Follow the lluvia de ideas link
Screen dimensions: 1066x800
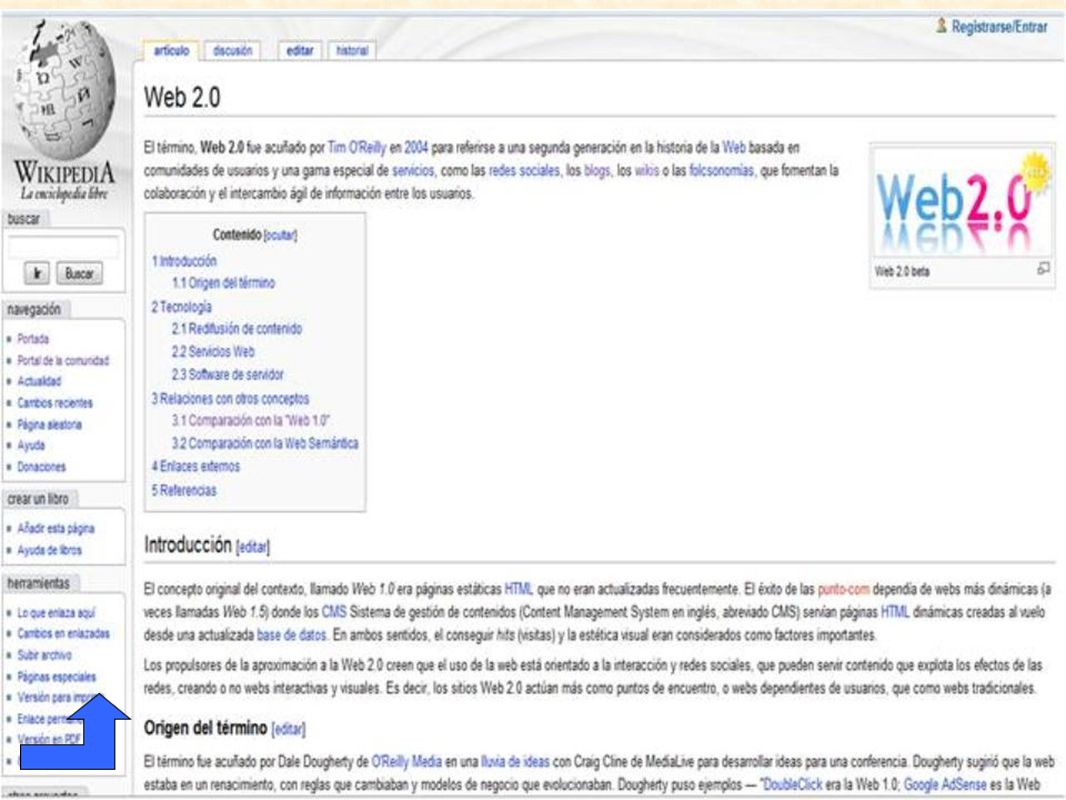pos(515,761)
